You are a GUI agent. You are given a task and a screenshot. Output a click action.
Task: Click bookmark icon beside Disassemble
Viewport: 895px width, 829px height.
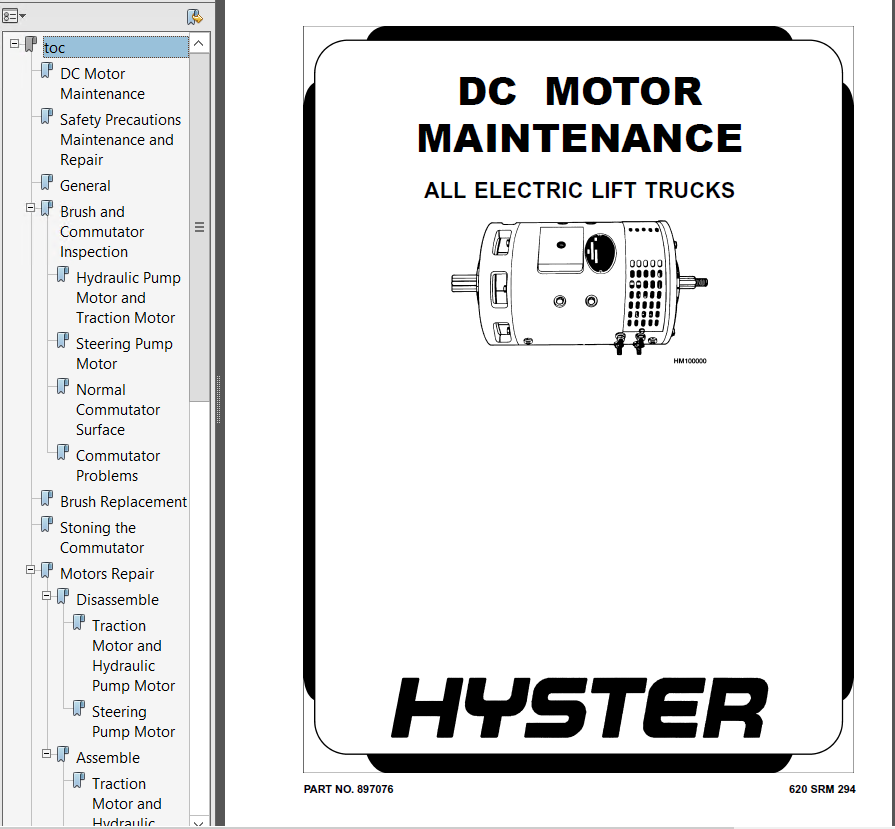(x=63, y=597)
